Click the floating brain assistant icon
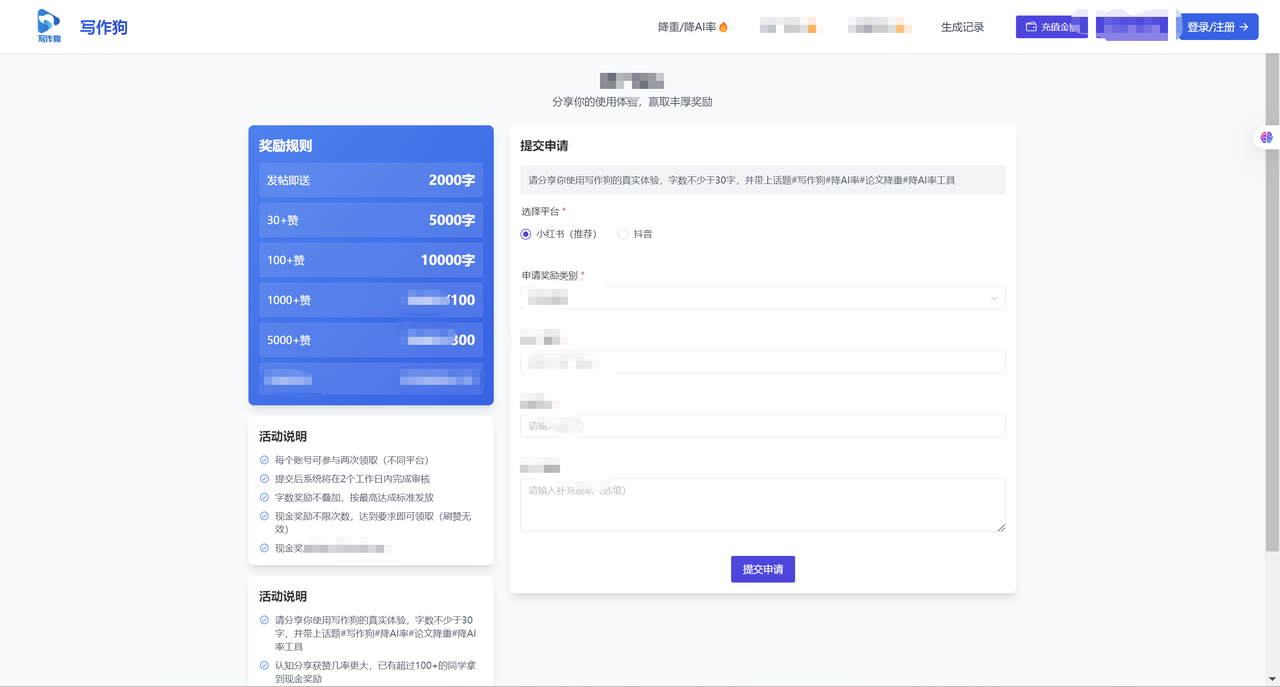The width and height of the screenshot is (1280, 687). (x=1267, y=137)
